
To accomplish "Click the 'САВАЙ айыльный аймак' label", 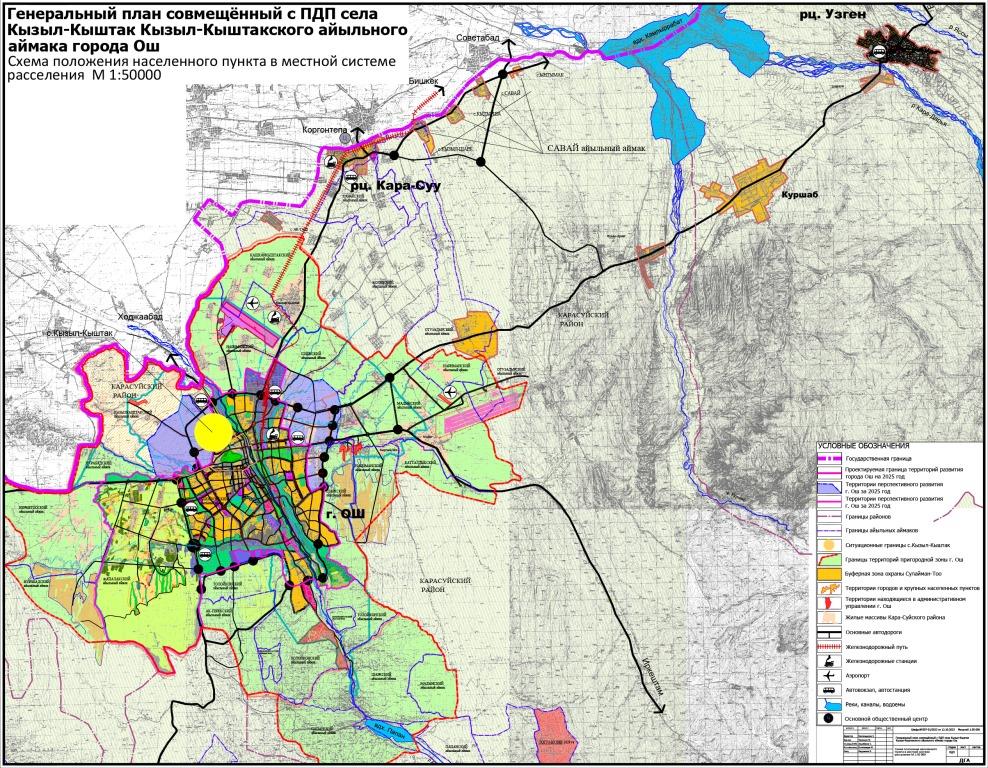I will [x=595, y=148].
